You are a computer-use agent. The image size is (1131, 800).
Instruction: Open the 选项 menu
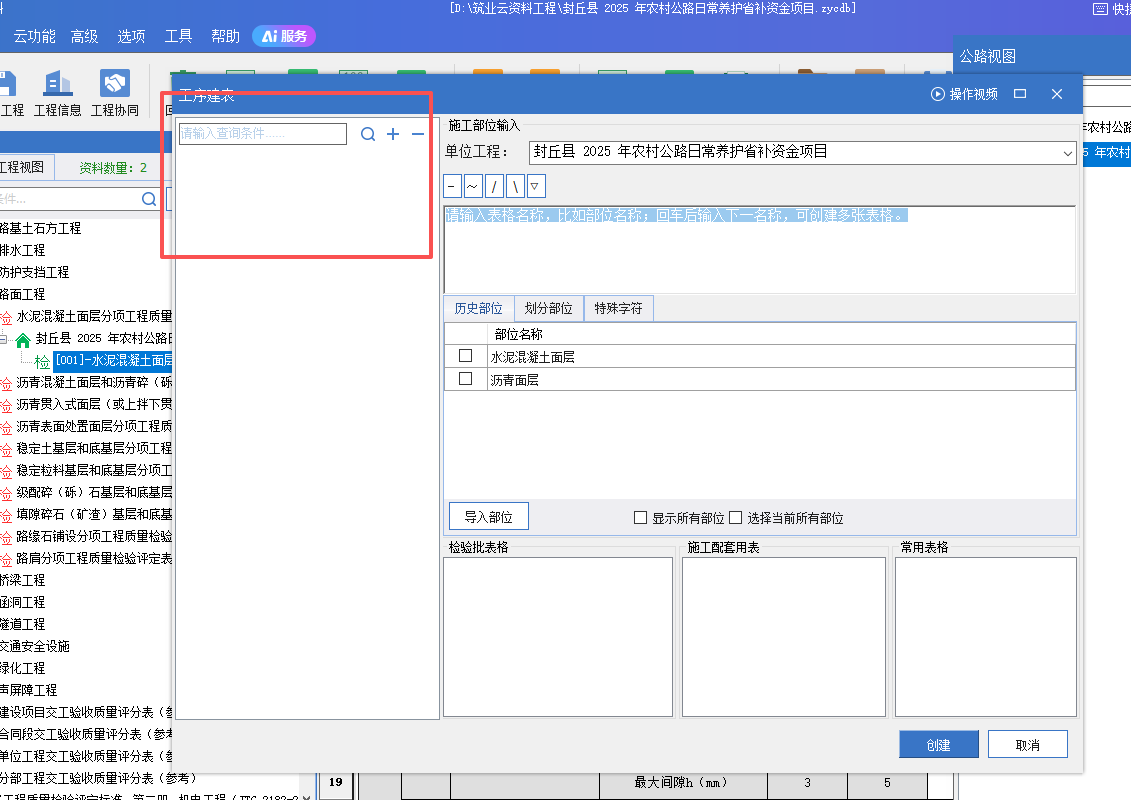(131, 36)
